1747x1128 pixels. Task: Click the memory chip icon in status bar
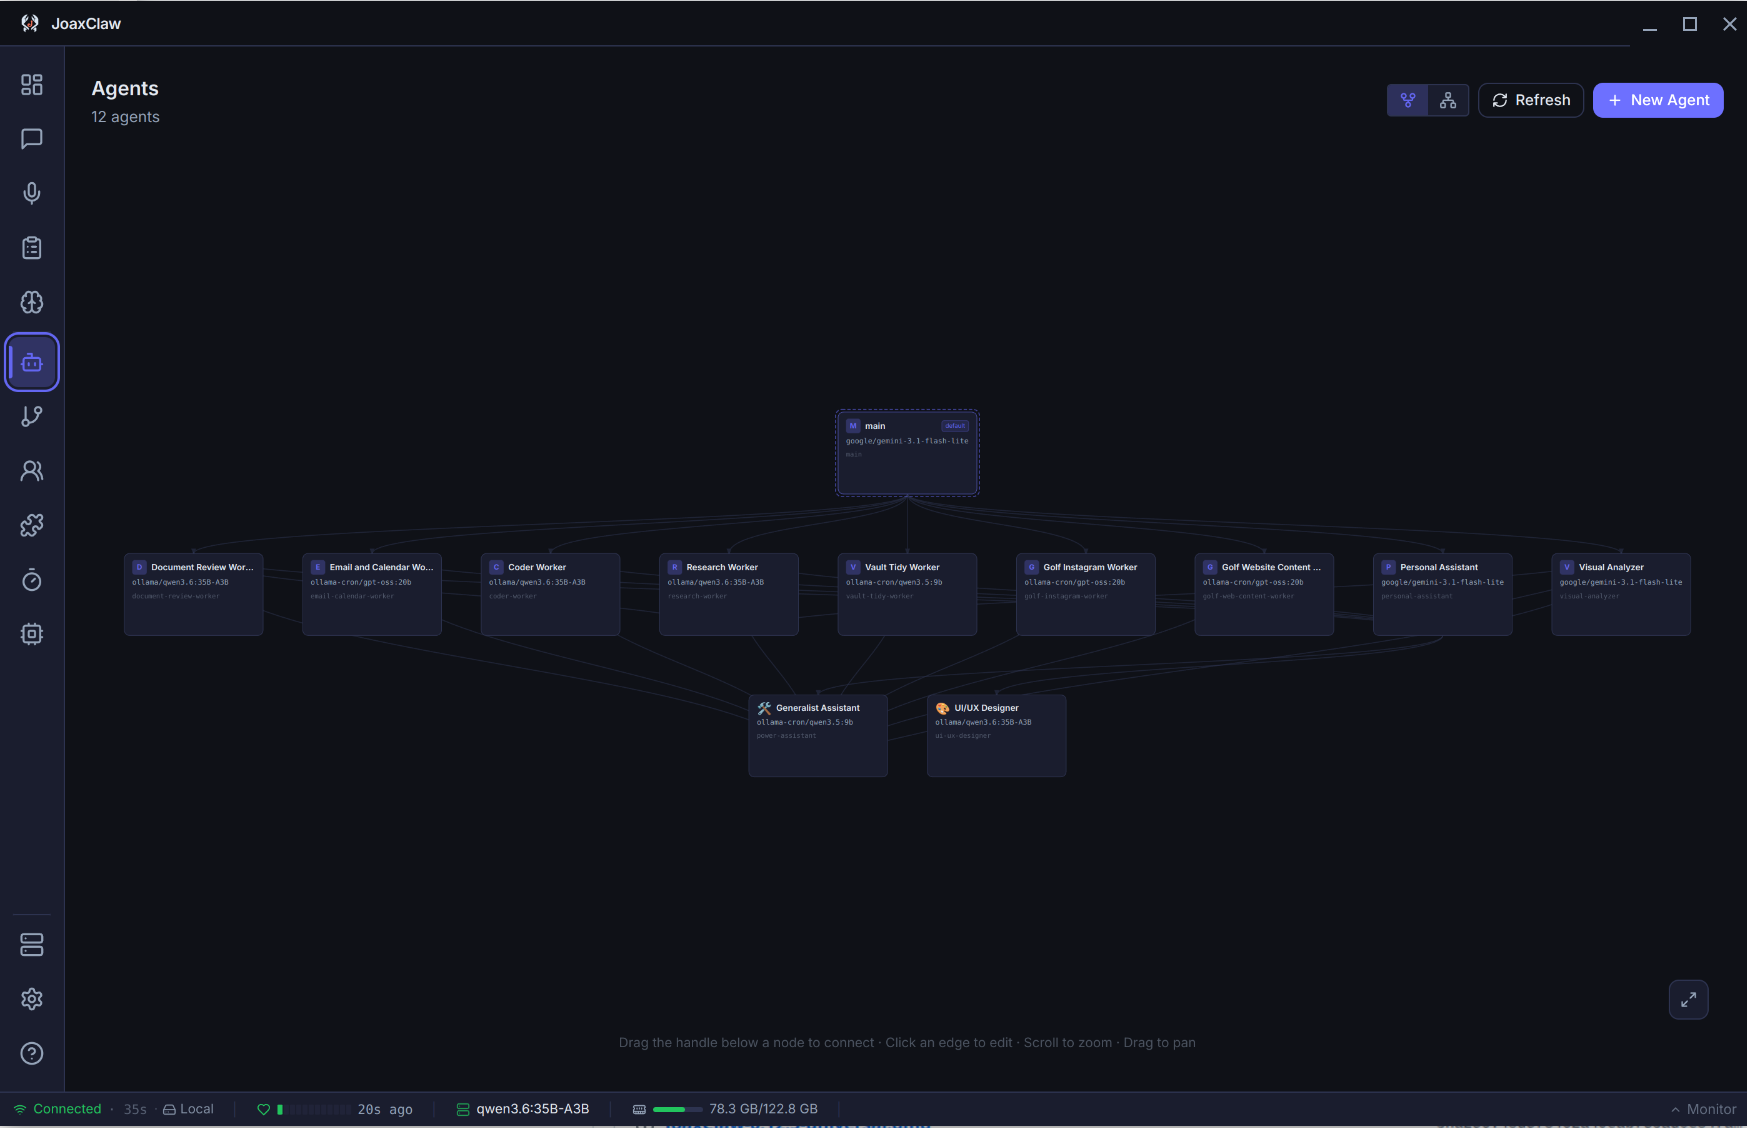click(x=639, y=1109)
